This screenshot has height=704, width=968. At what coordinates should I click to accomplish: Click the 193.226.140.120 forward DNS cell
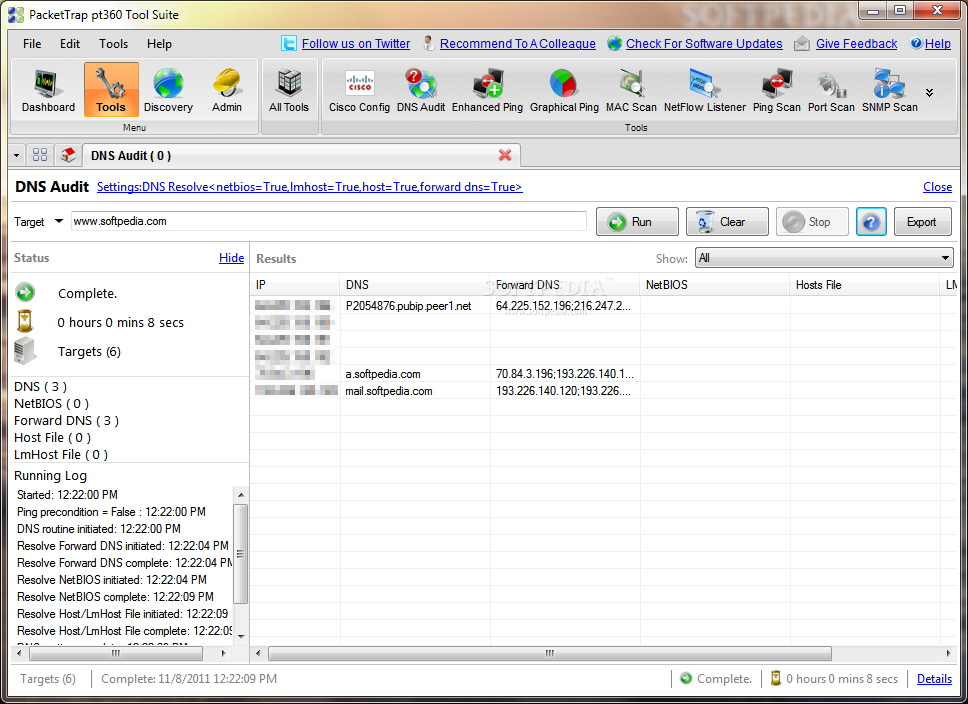(x=564, y=391)
